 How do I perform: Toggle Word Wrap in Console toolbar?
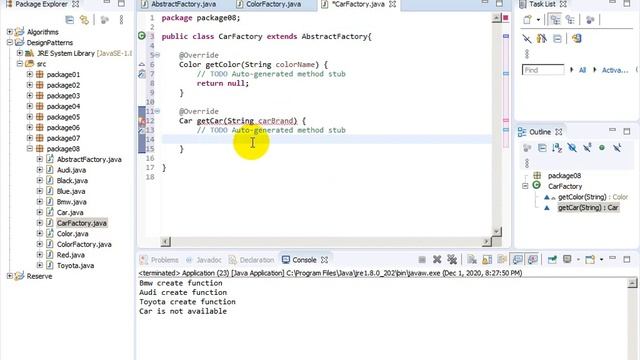click(x=502, y=260)
